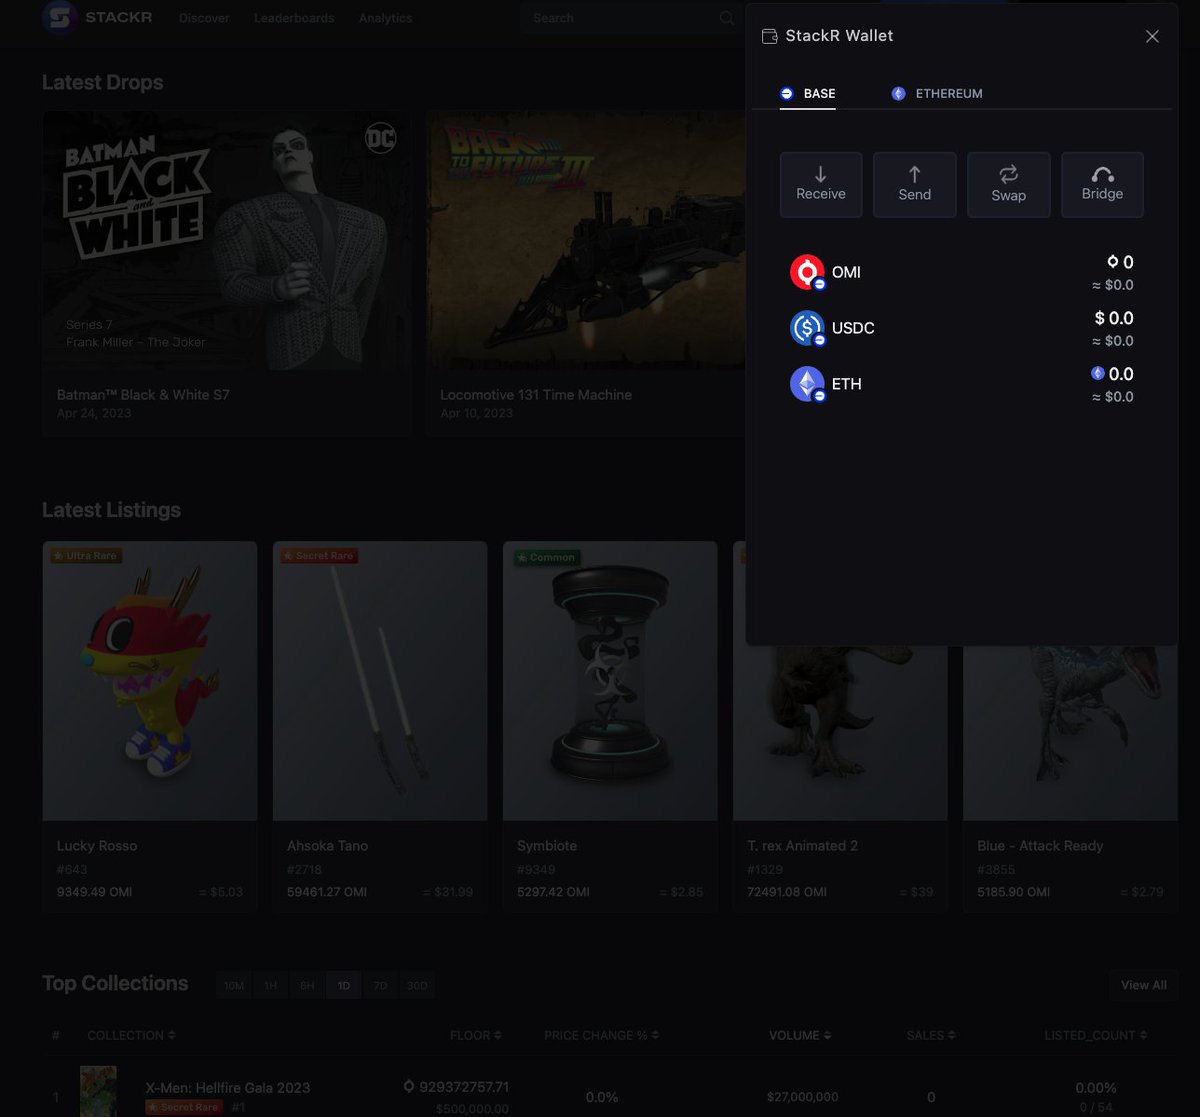Click the DC logo badge on Batman card
Viewport: 1200px width, 1117px height.
point(380,138)
